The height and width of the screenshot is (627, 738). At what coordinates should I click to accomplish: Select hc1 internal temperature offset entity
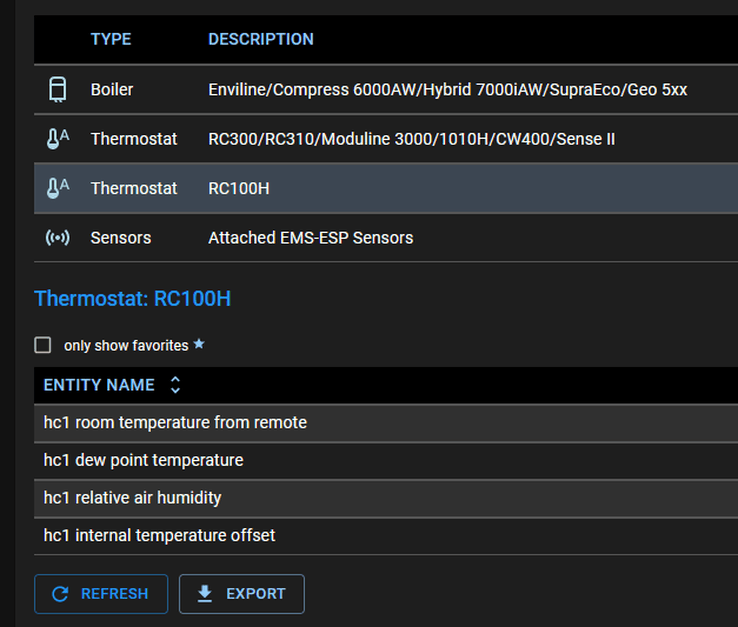pyautogui.click(x=160, y=536)
